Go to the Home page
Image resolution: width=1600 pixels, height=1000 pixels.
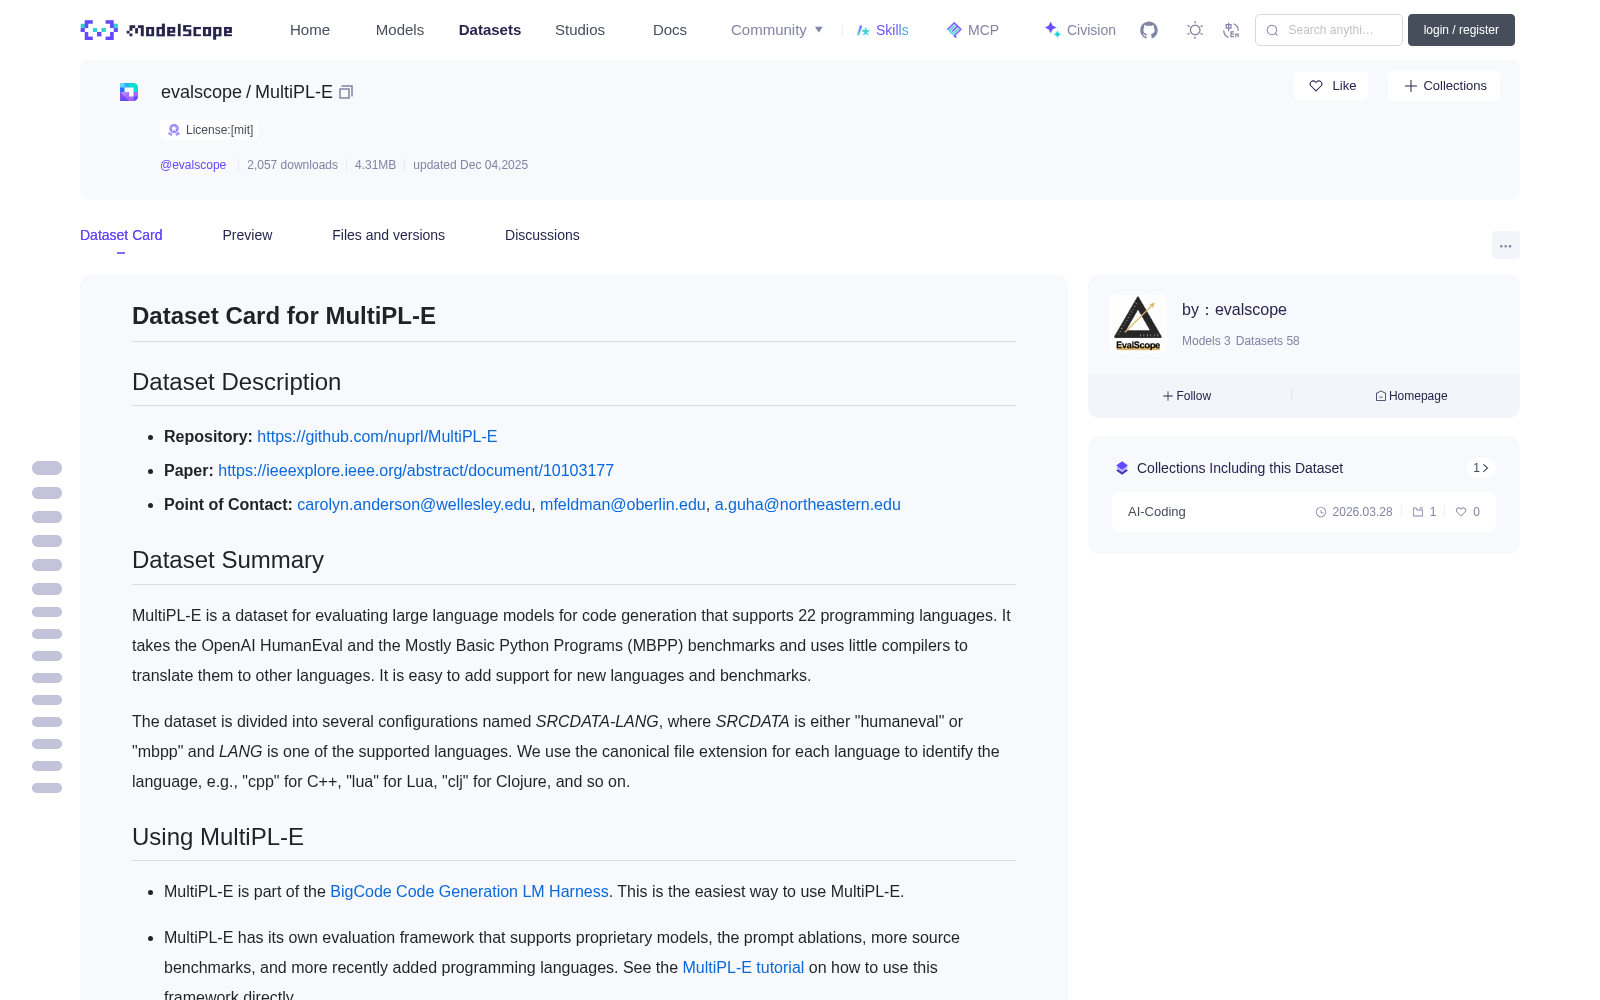point(310,30)
